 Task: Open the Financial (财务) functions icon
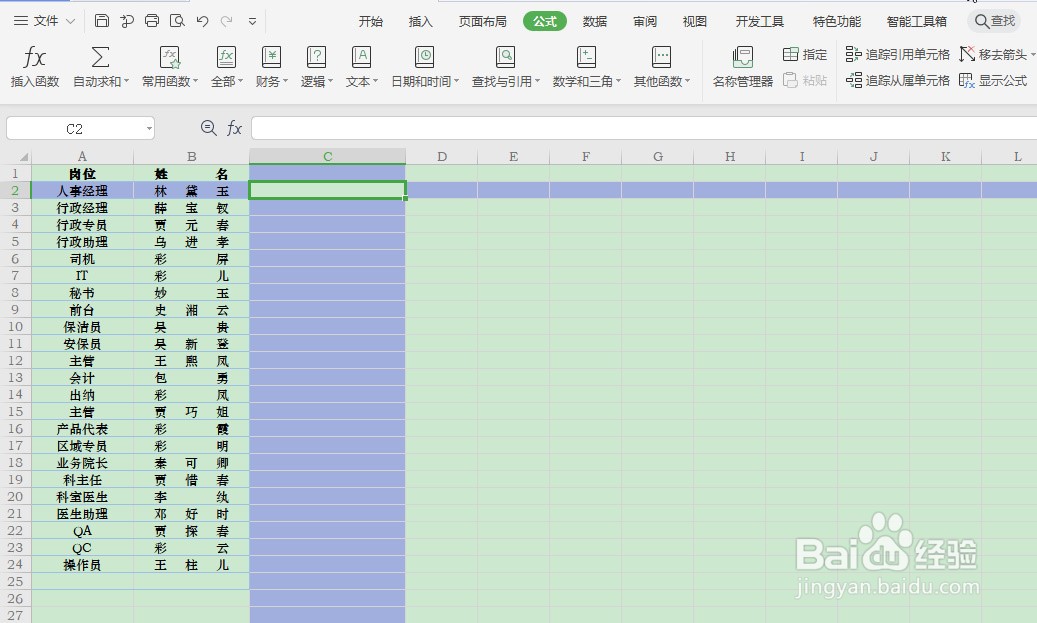point(271,58)
